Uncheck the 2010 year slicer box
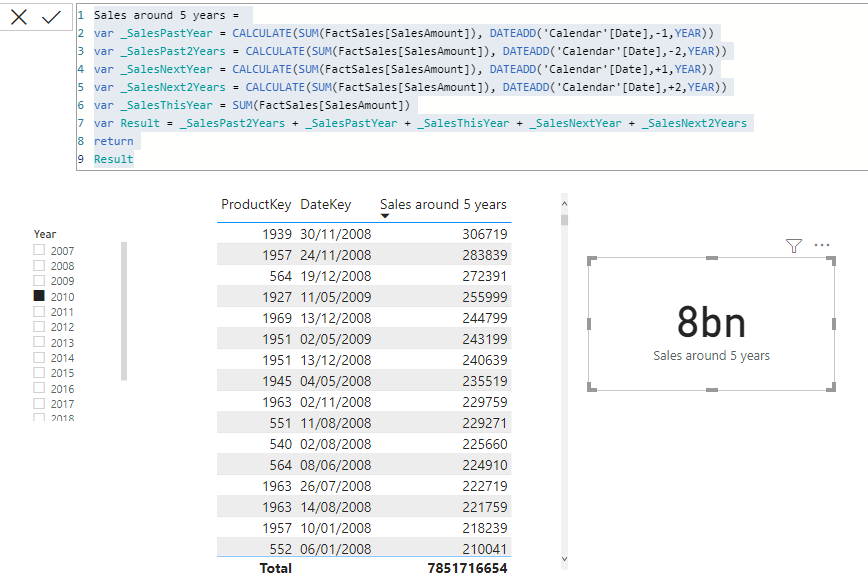The width and height of the screenshot is (868, 579). point(39,296)
